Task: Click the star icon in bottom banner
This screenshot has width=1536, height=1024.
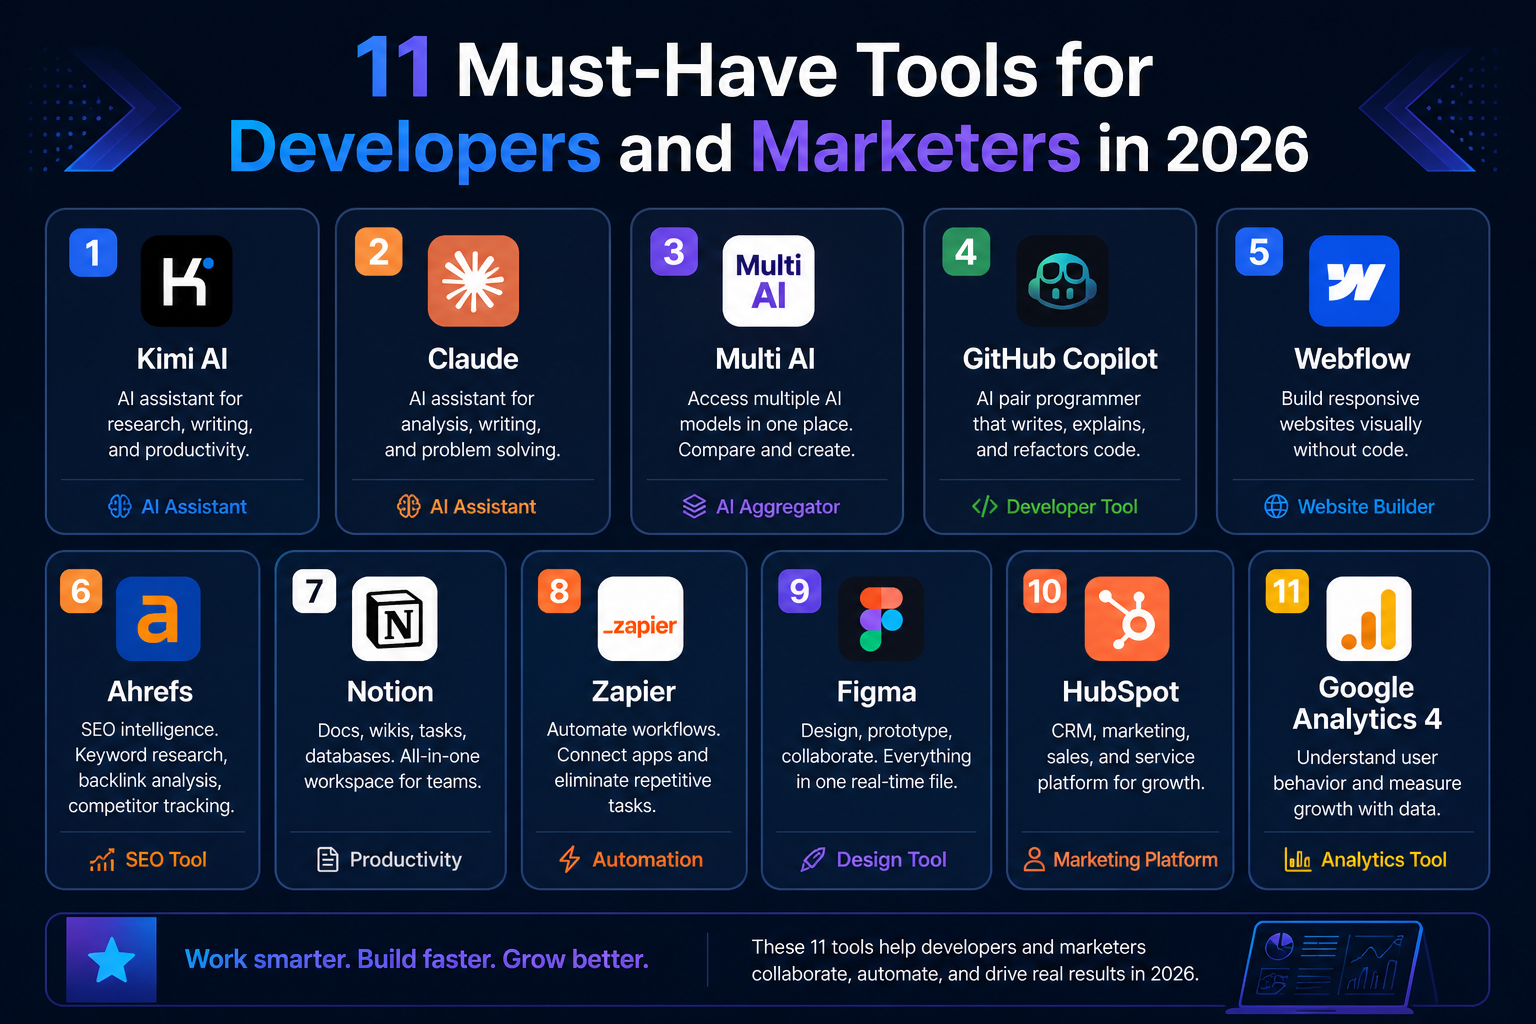Action: (111, 960)
